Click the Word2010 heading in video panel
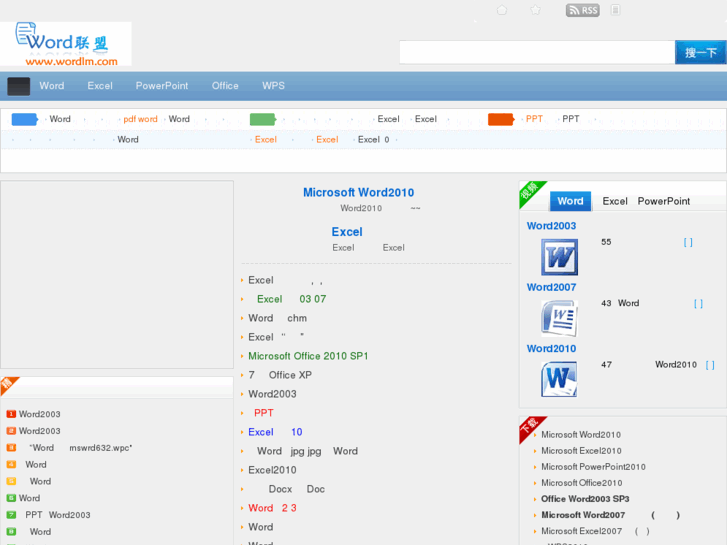This screenshot has width=727, height=545. pyautogui.click(x=551, y=348)
